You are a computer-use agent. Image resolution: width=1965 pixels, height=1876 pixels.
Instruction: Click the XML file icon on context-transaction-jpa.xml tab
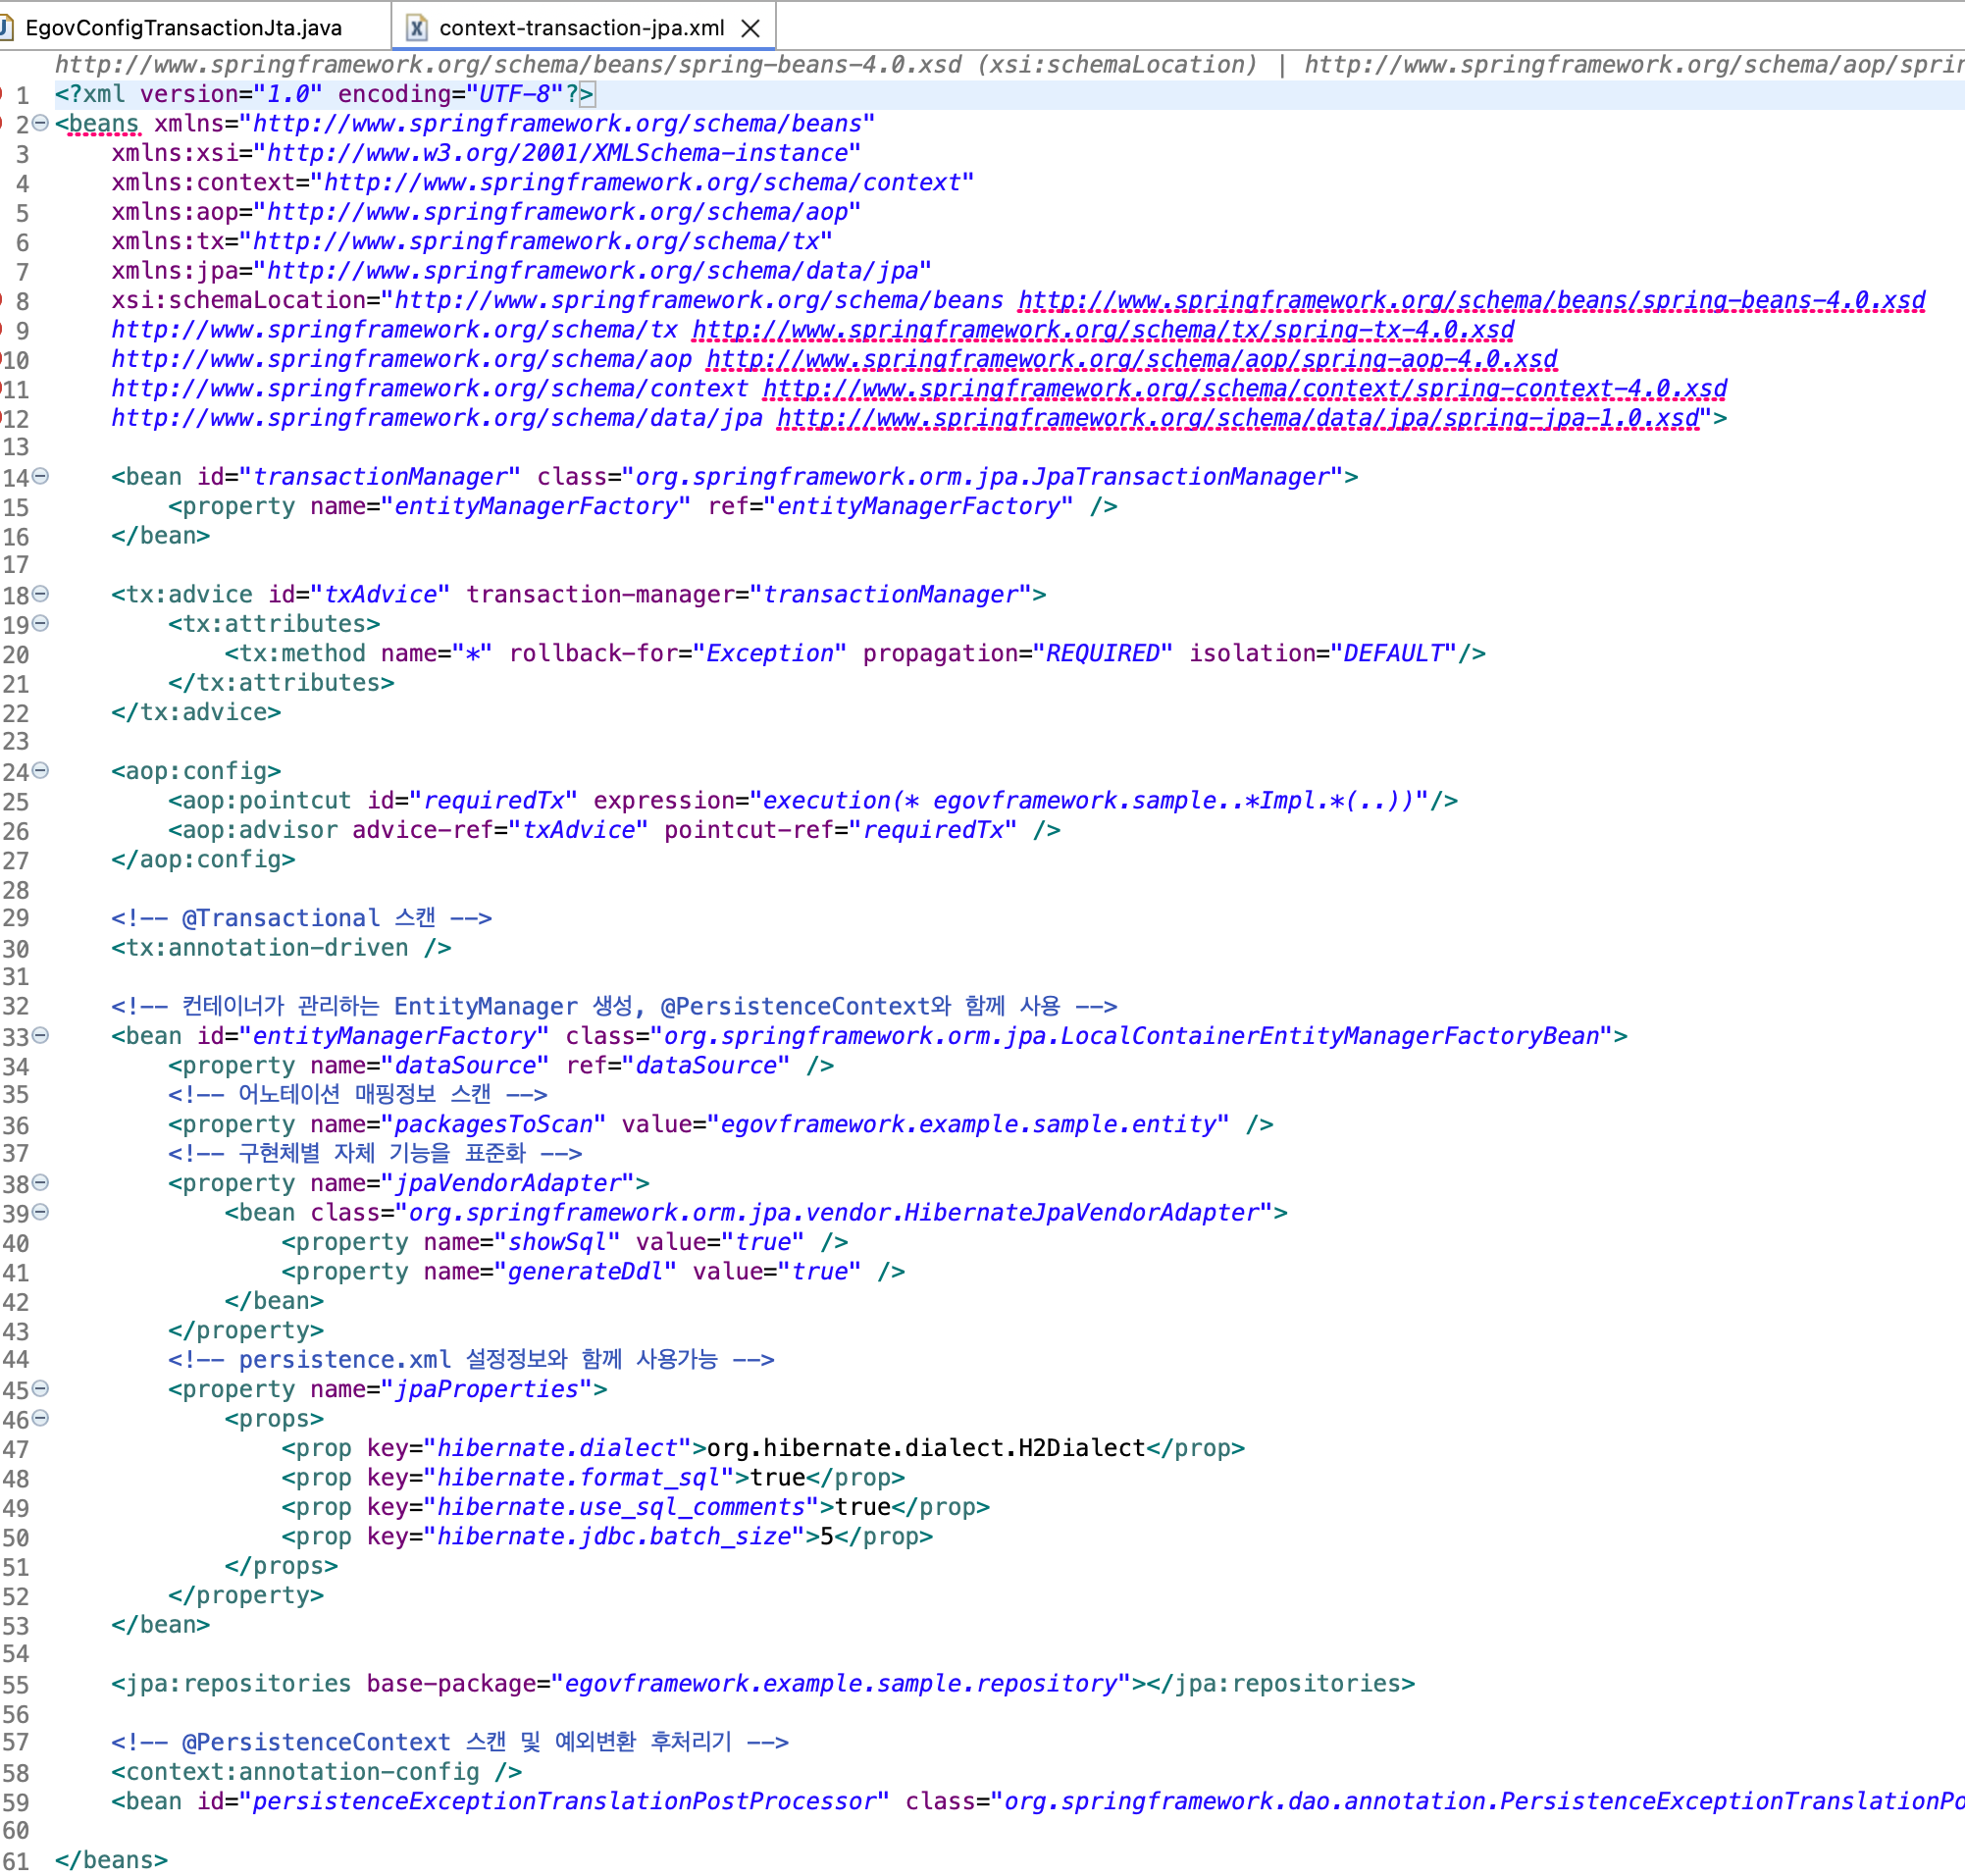point(416,27)
